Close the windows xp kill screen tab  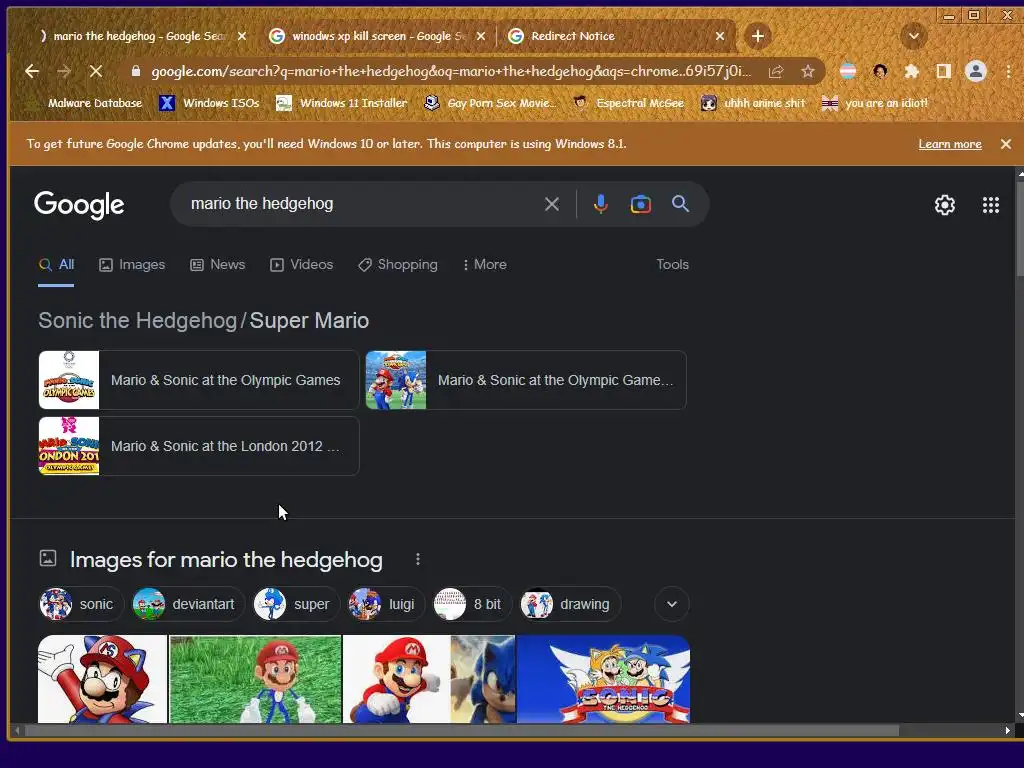pos(481,36)
